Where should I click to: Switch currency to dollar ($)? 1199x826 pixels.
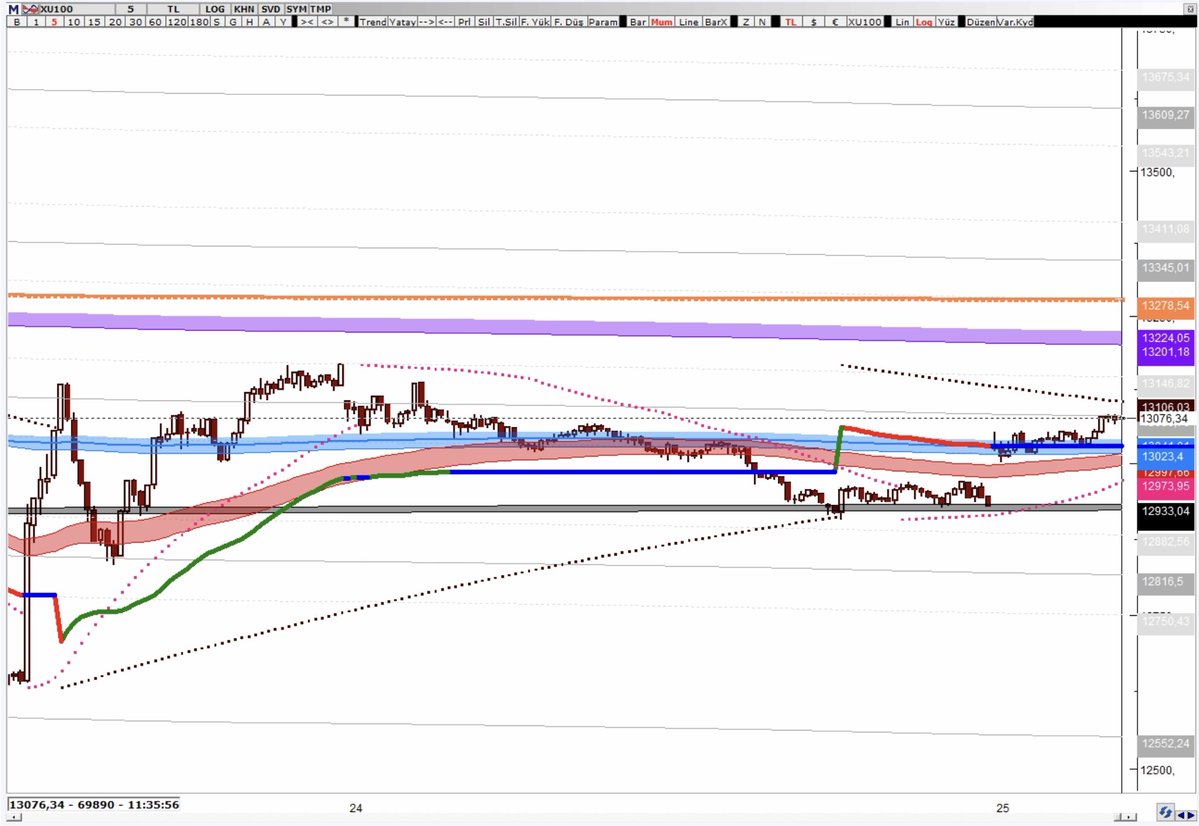pyautogui.click(x=814, y=22)
